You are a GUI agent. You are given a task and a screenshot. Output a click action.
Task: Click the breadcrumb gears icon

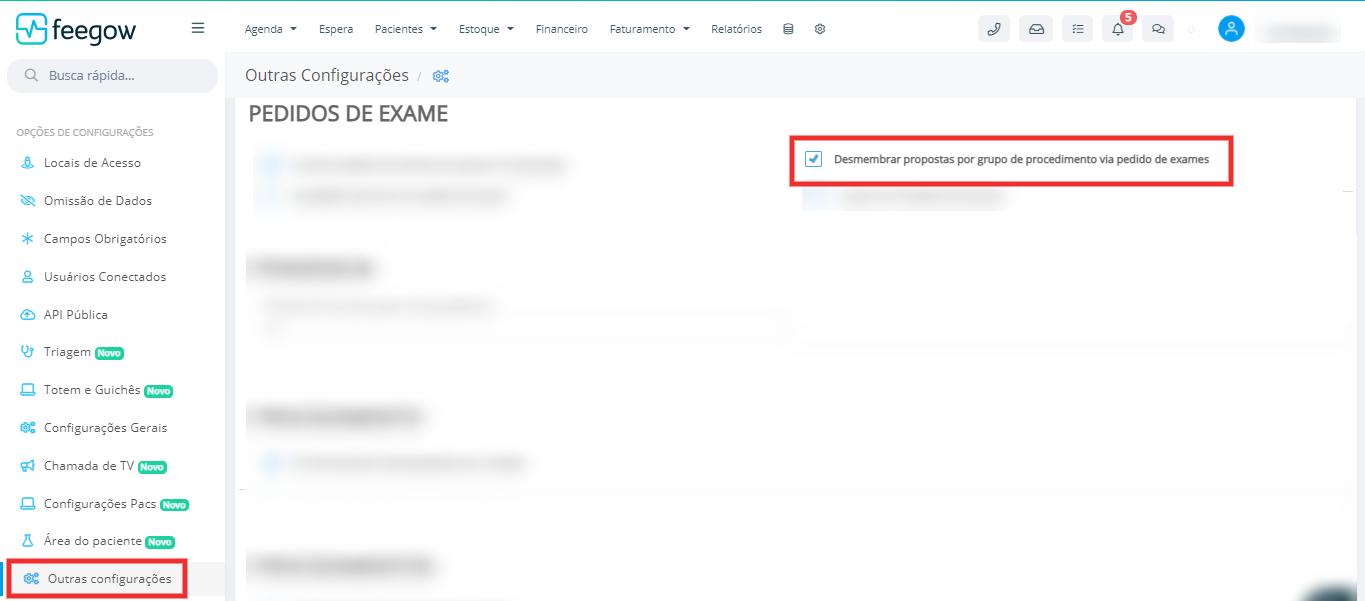[440, 76]
